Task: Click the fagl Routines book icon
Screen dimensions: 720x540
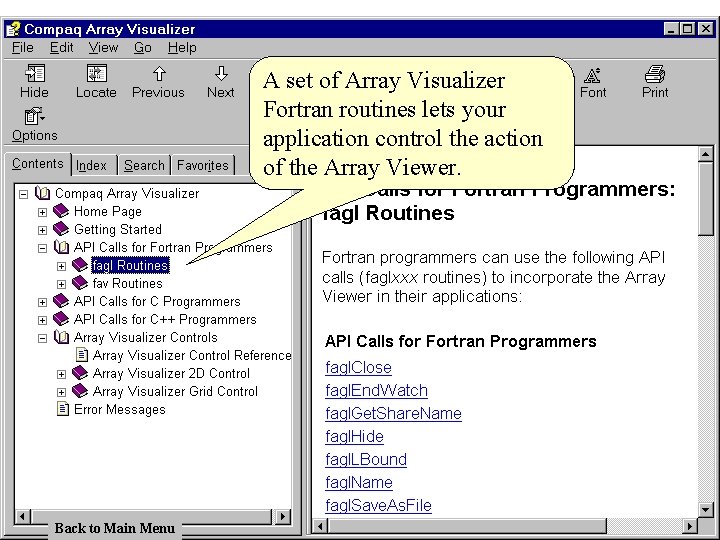Action: [x=80, y=265]
